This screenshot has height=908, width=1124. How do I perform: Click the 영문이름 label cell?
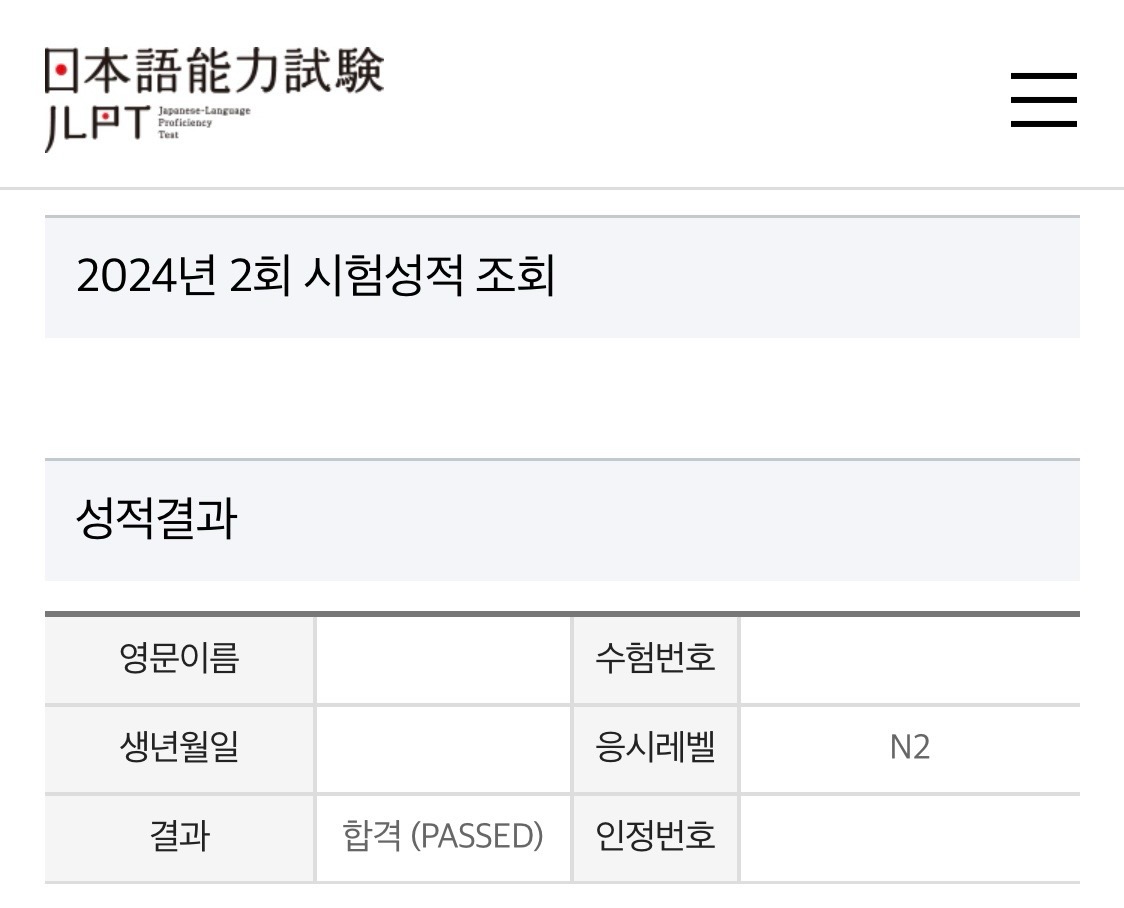[179, 659]
